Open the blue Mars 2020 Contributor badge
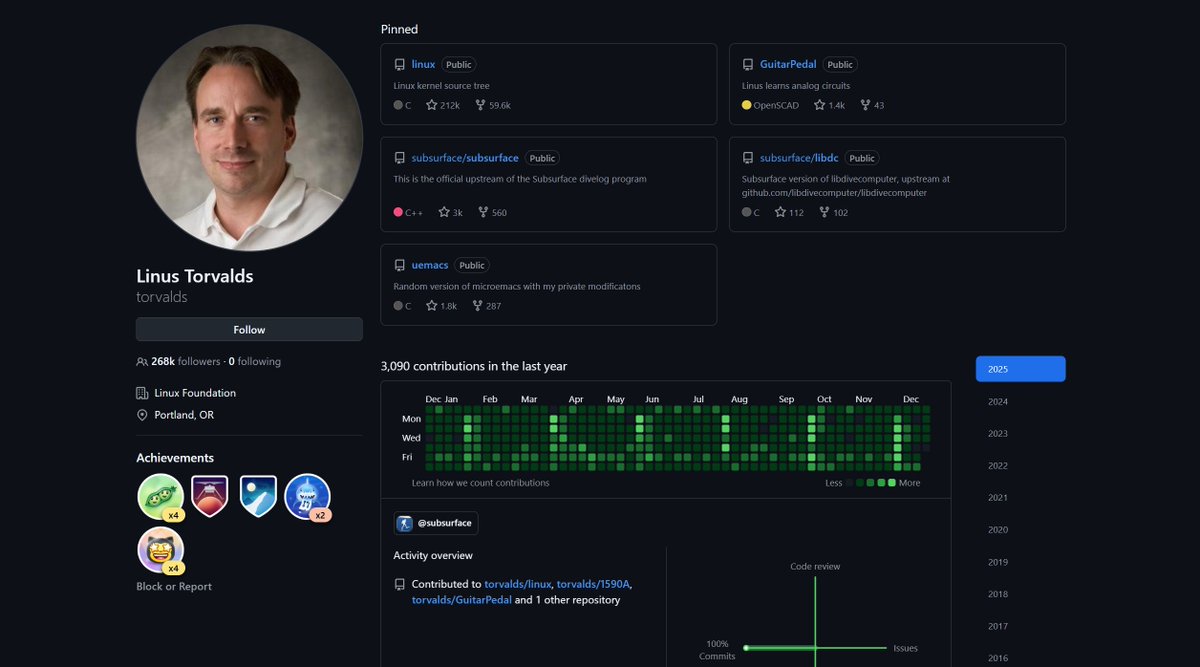Screen dimensions: 1200x667 tap(258, 496)
